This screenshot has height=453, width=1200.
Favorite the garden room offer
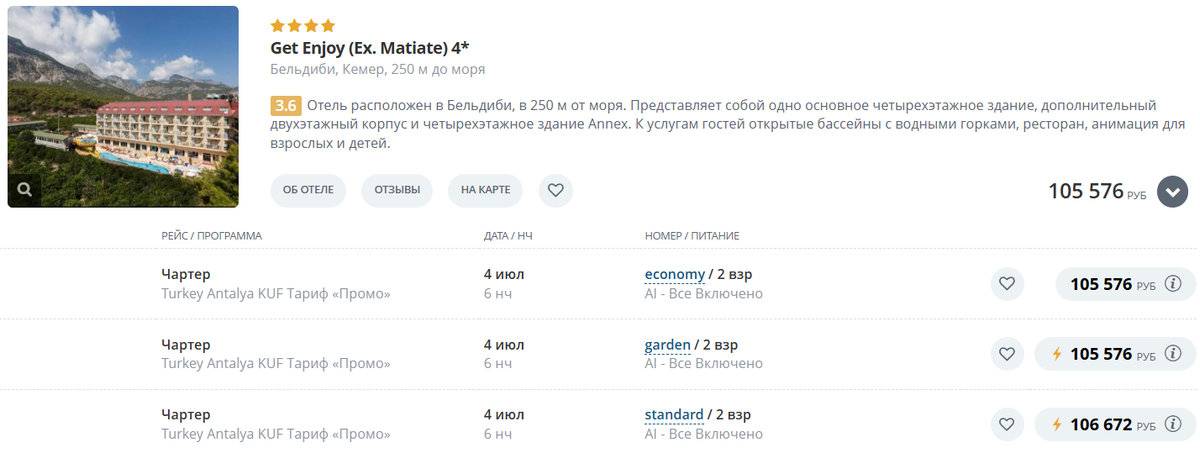point(1008,354)
